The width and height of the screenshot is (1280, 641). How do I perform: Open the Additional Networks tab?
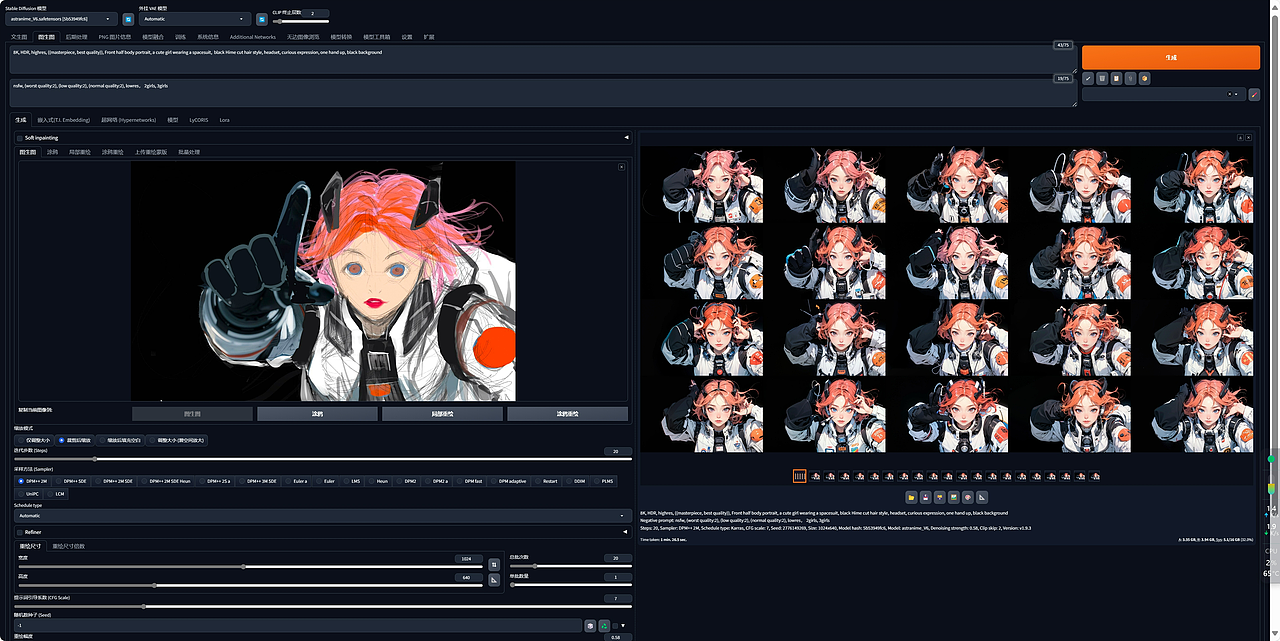(253, 36)
